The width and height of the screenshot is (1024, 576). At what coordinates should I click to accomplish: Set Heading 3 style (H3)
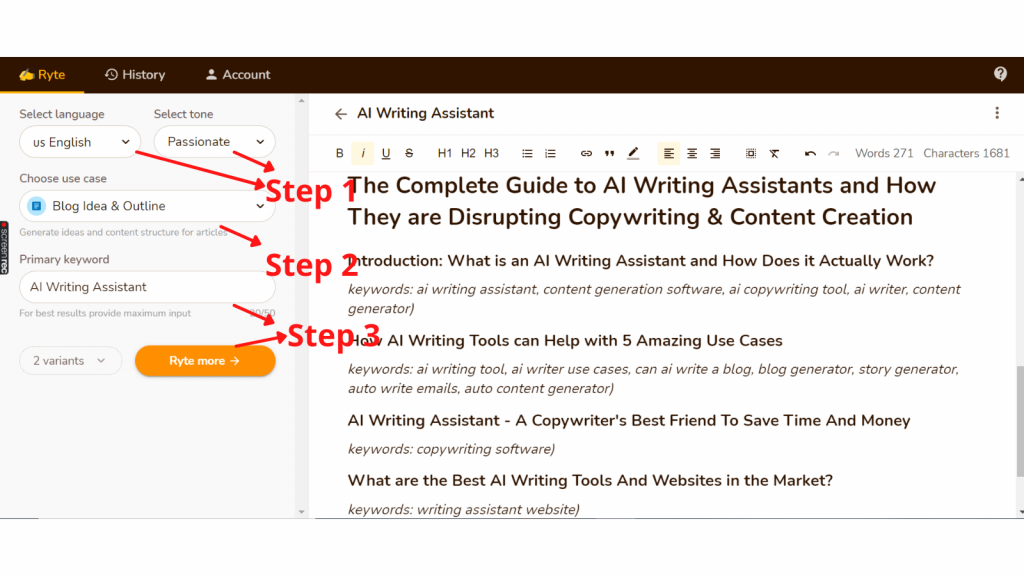pos(492,153)
